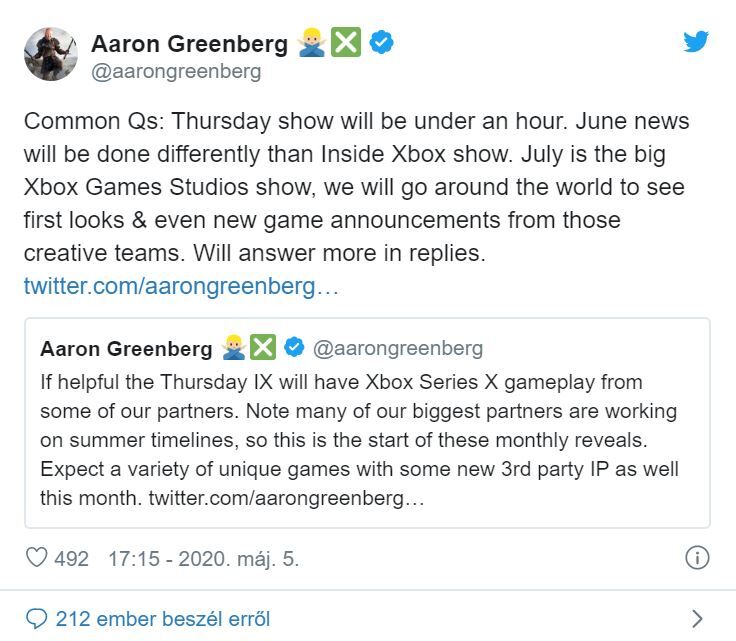Screen dimensions: 736x641
Task: Open the @aarongreenberg handle under the header name
Action: click(176, 71)
